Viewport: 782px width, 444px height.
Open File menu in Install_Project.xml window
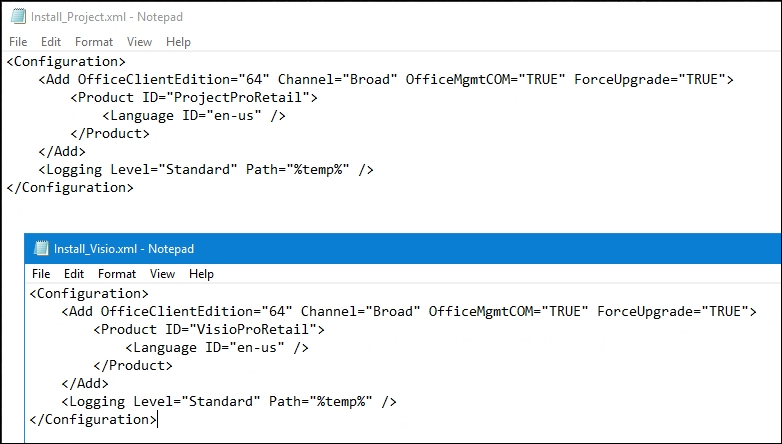coord(18,42)
